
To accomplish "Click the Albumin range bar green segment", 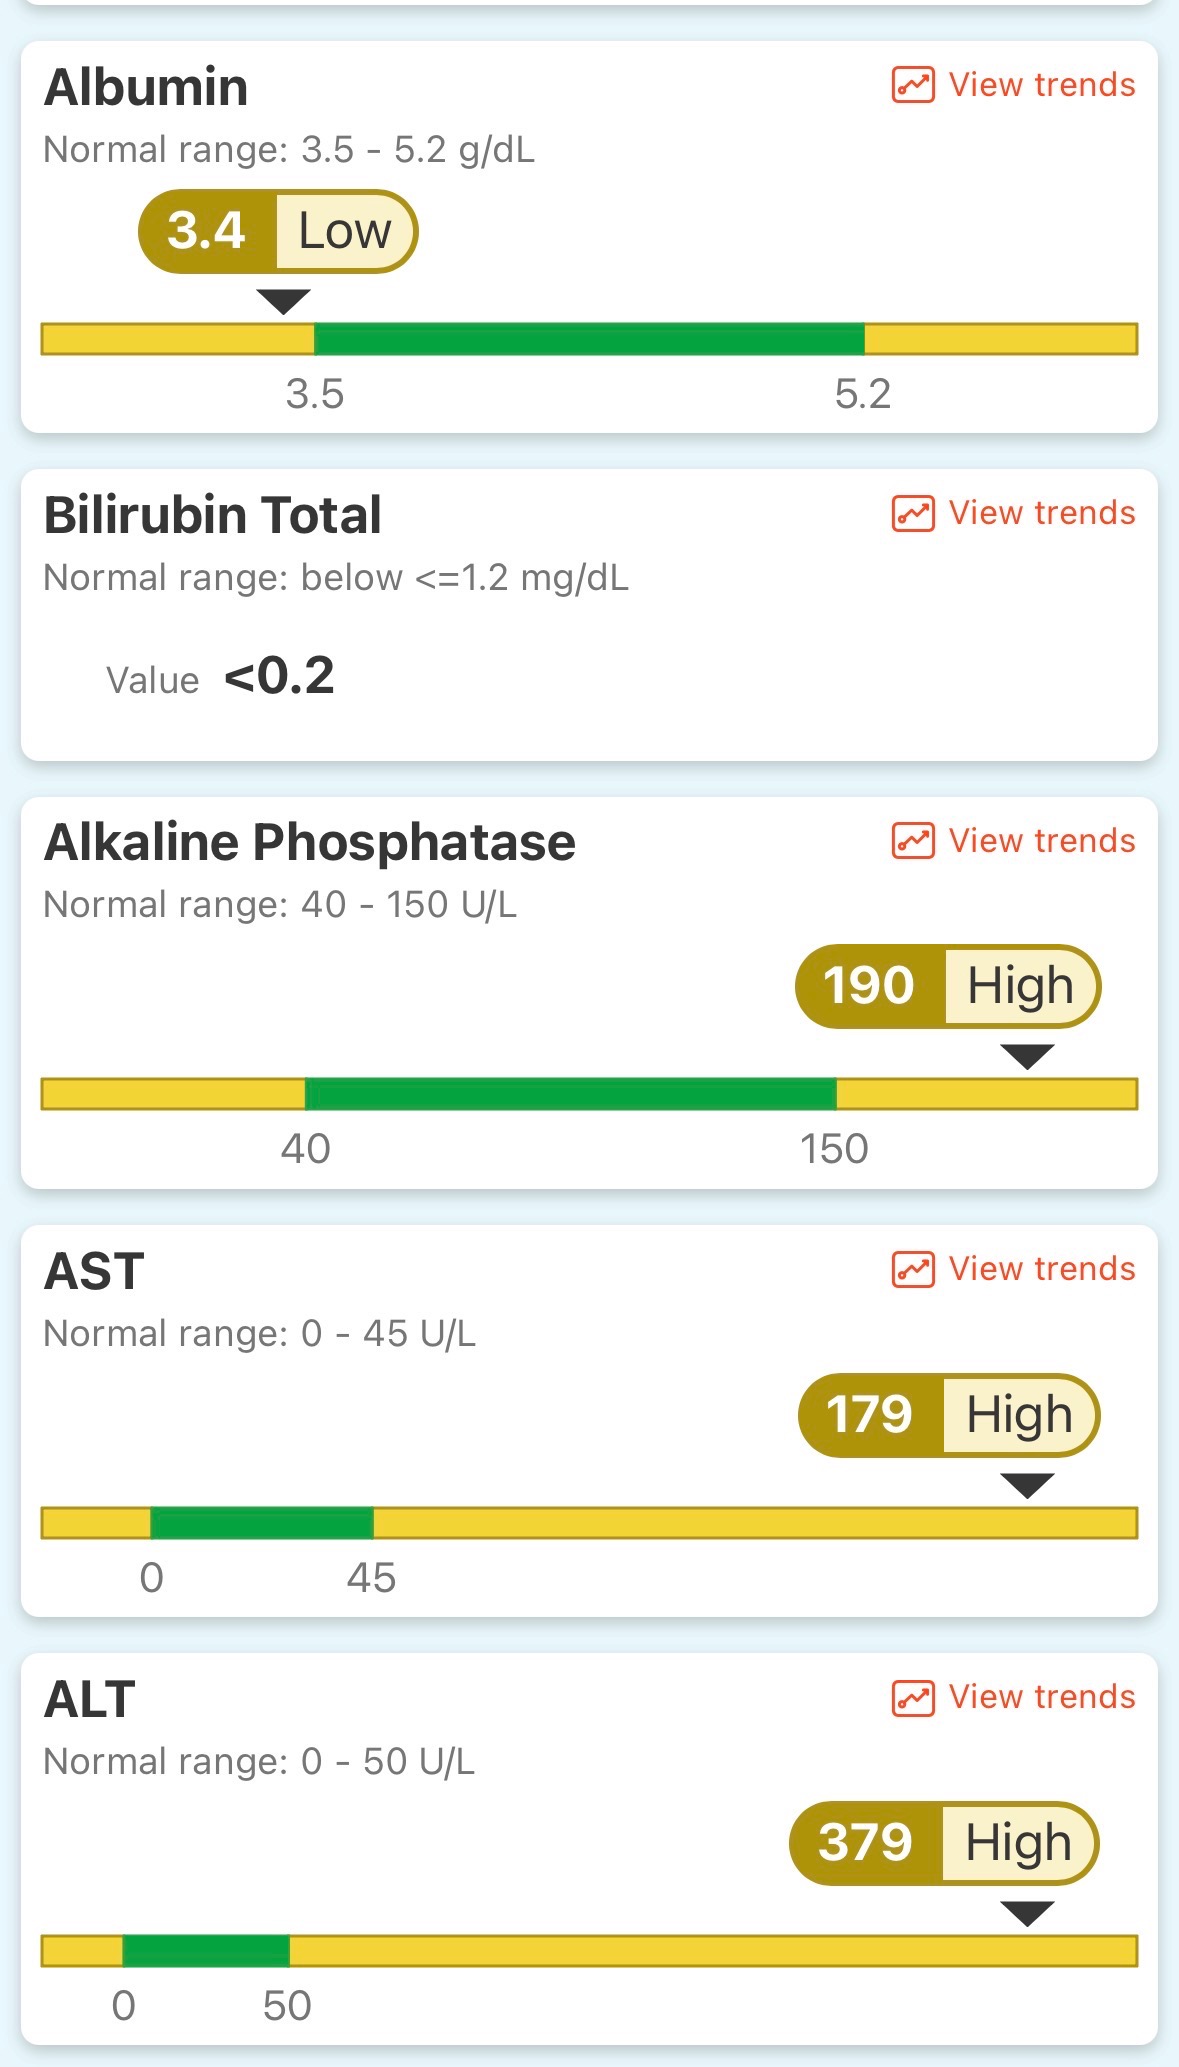I will click(x=589, y=339).
